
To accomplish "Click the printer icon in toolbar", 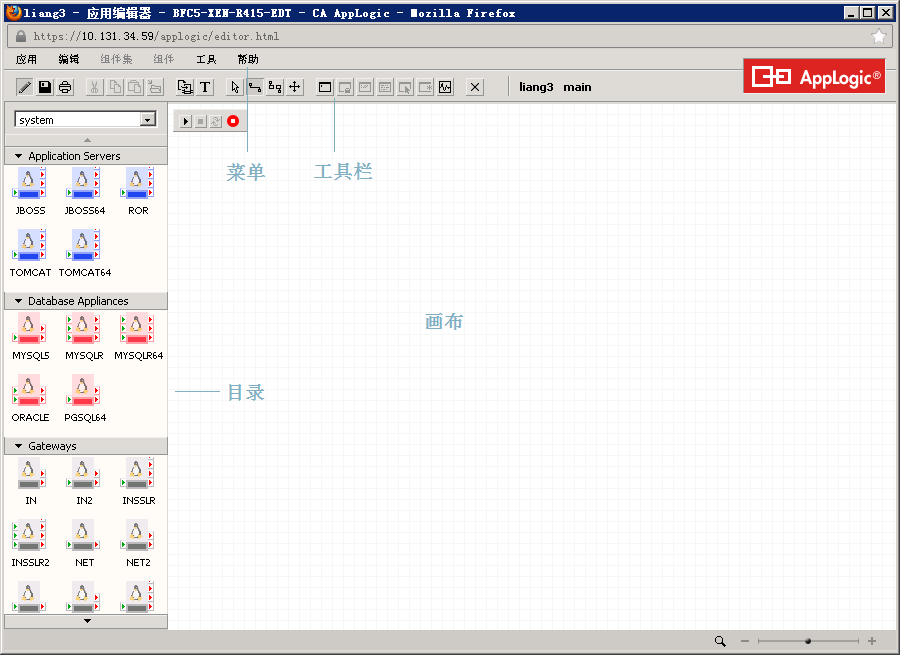I will pyautogui.click(x=65, y=87).
